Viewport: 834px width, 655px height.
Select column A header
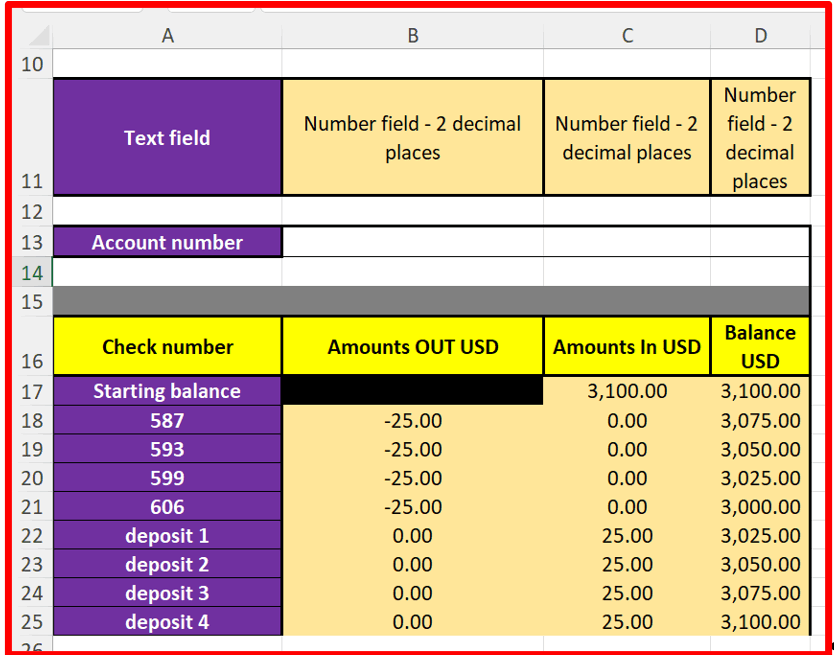[168, 36]
